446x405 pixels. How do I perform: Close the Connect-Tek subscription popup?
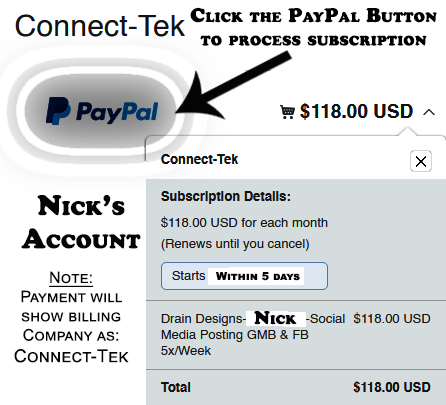pos(421,161)
